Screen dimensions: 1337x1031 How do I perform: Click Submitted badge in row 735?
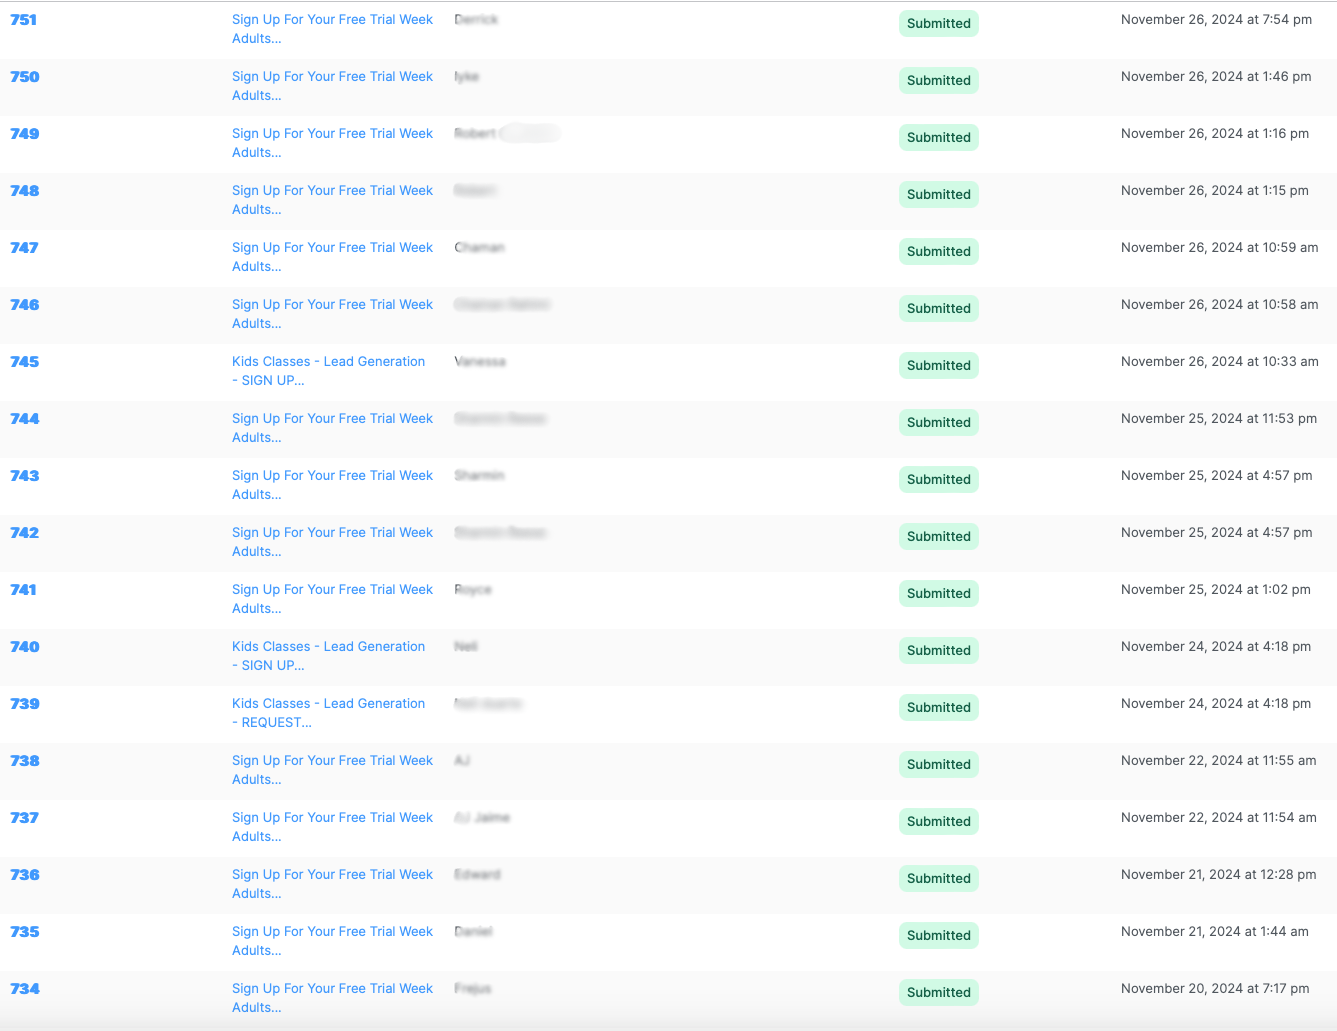(938, 936)
